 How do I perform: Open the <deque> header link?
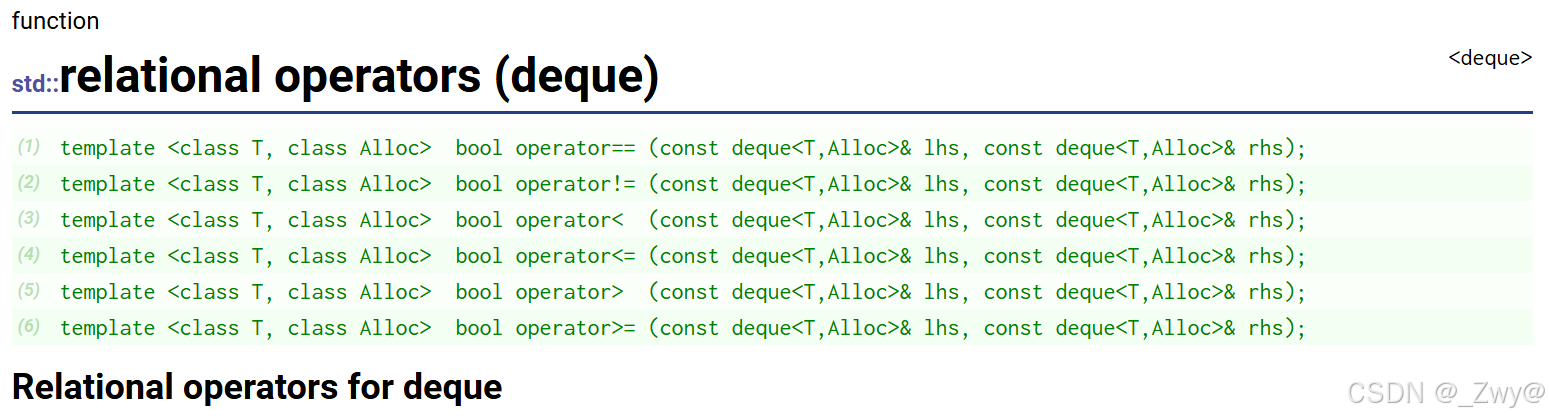(1490, 58)
